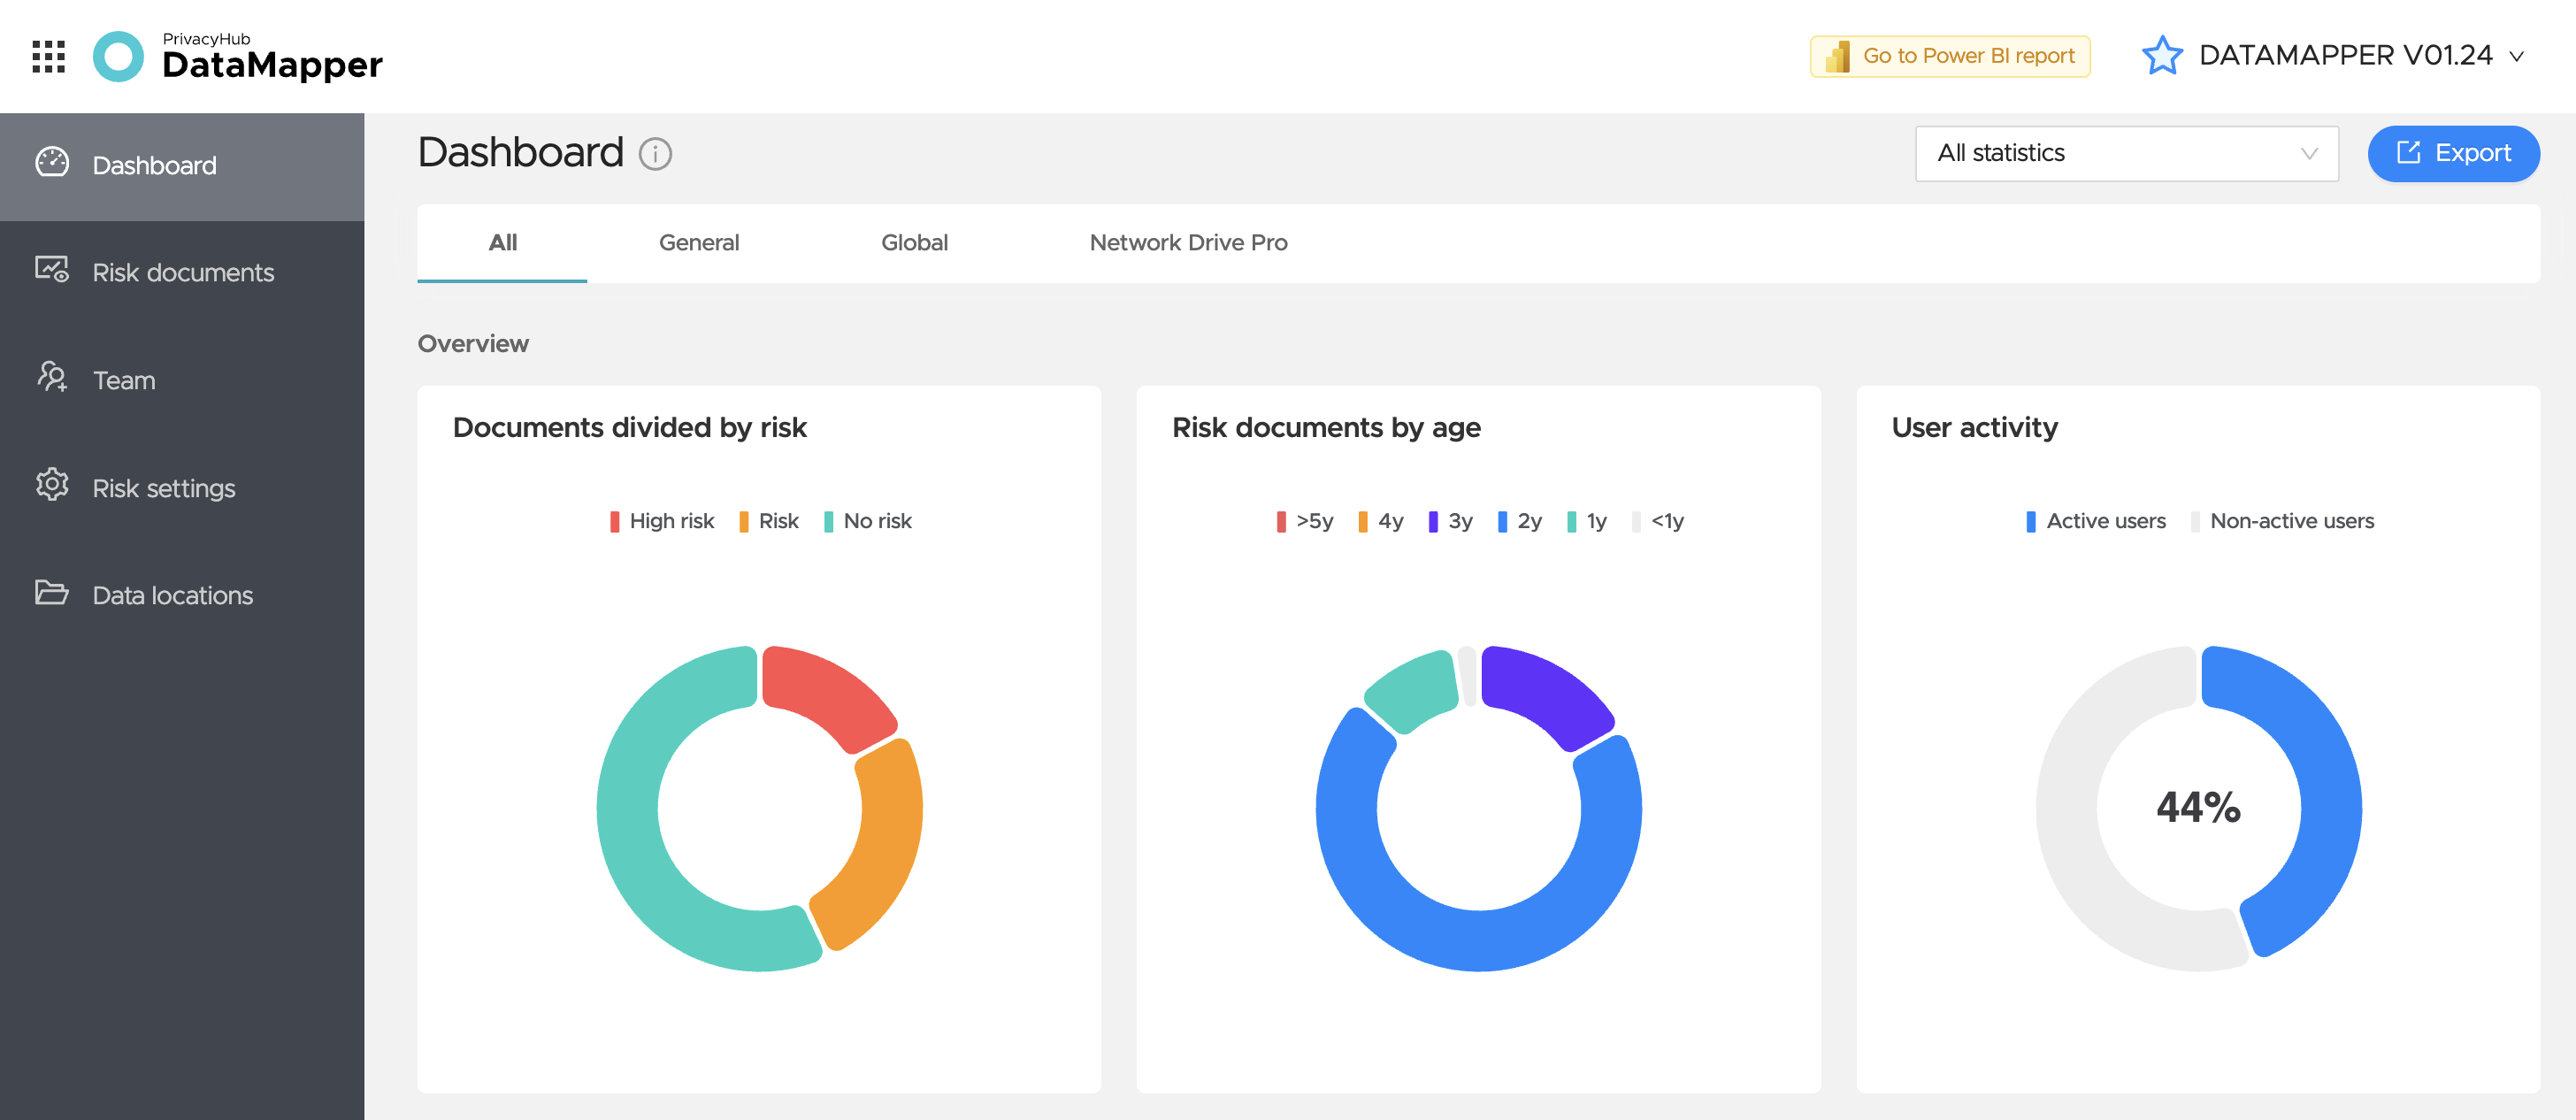Toggle High risk legend entry
The height and width of the screenshot is (1120, 2576).
pyautogui.click(x=662, y=521)
